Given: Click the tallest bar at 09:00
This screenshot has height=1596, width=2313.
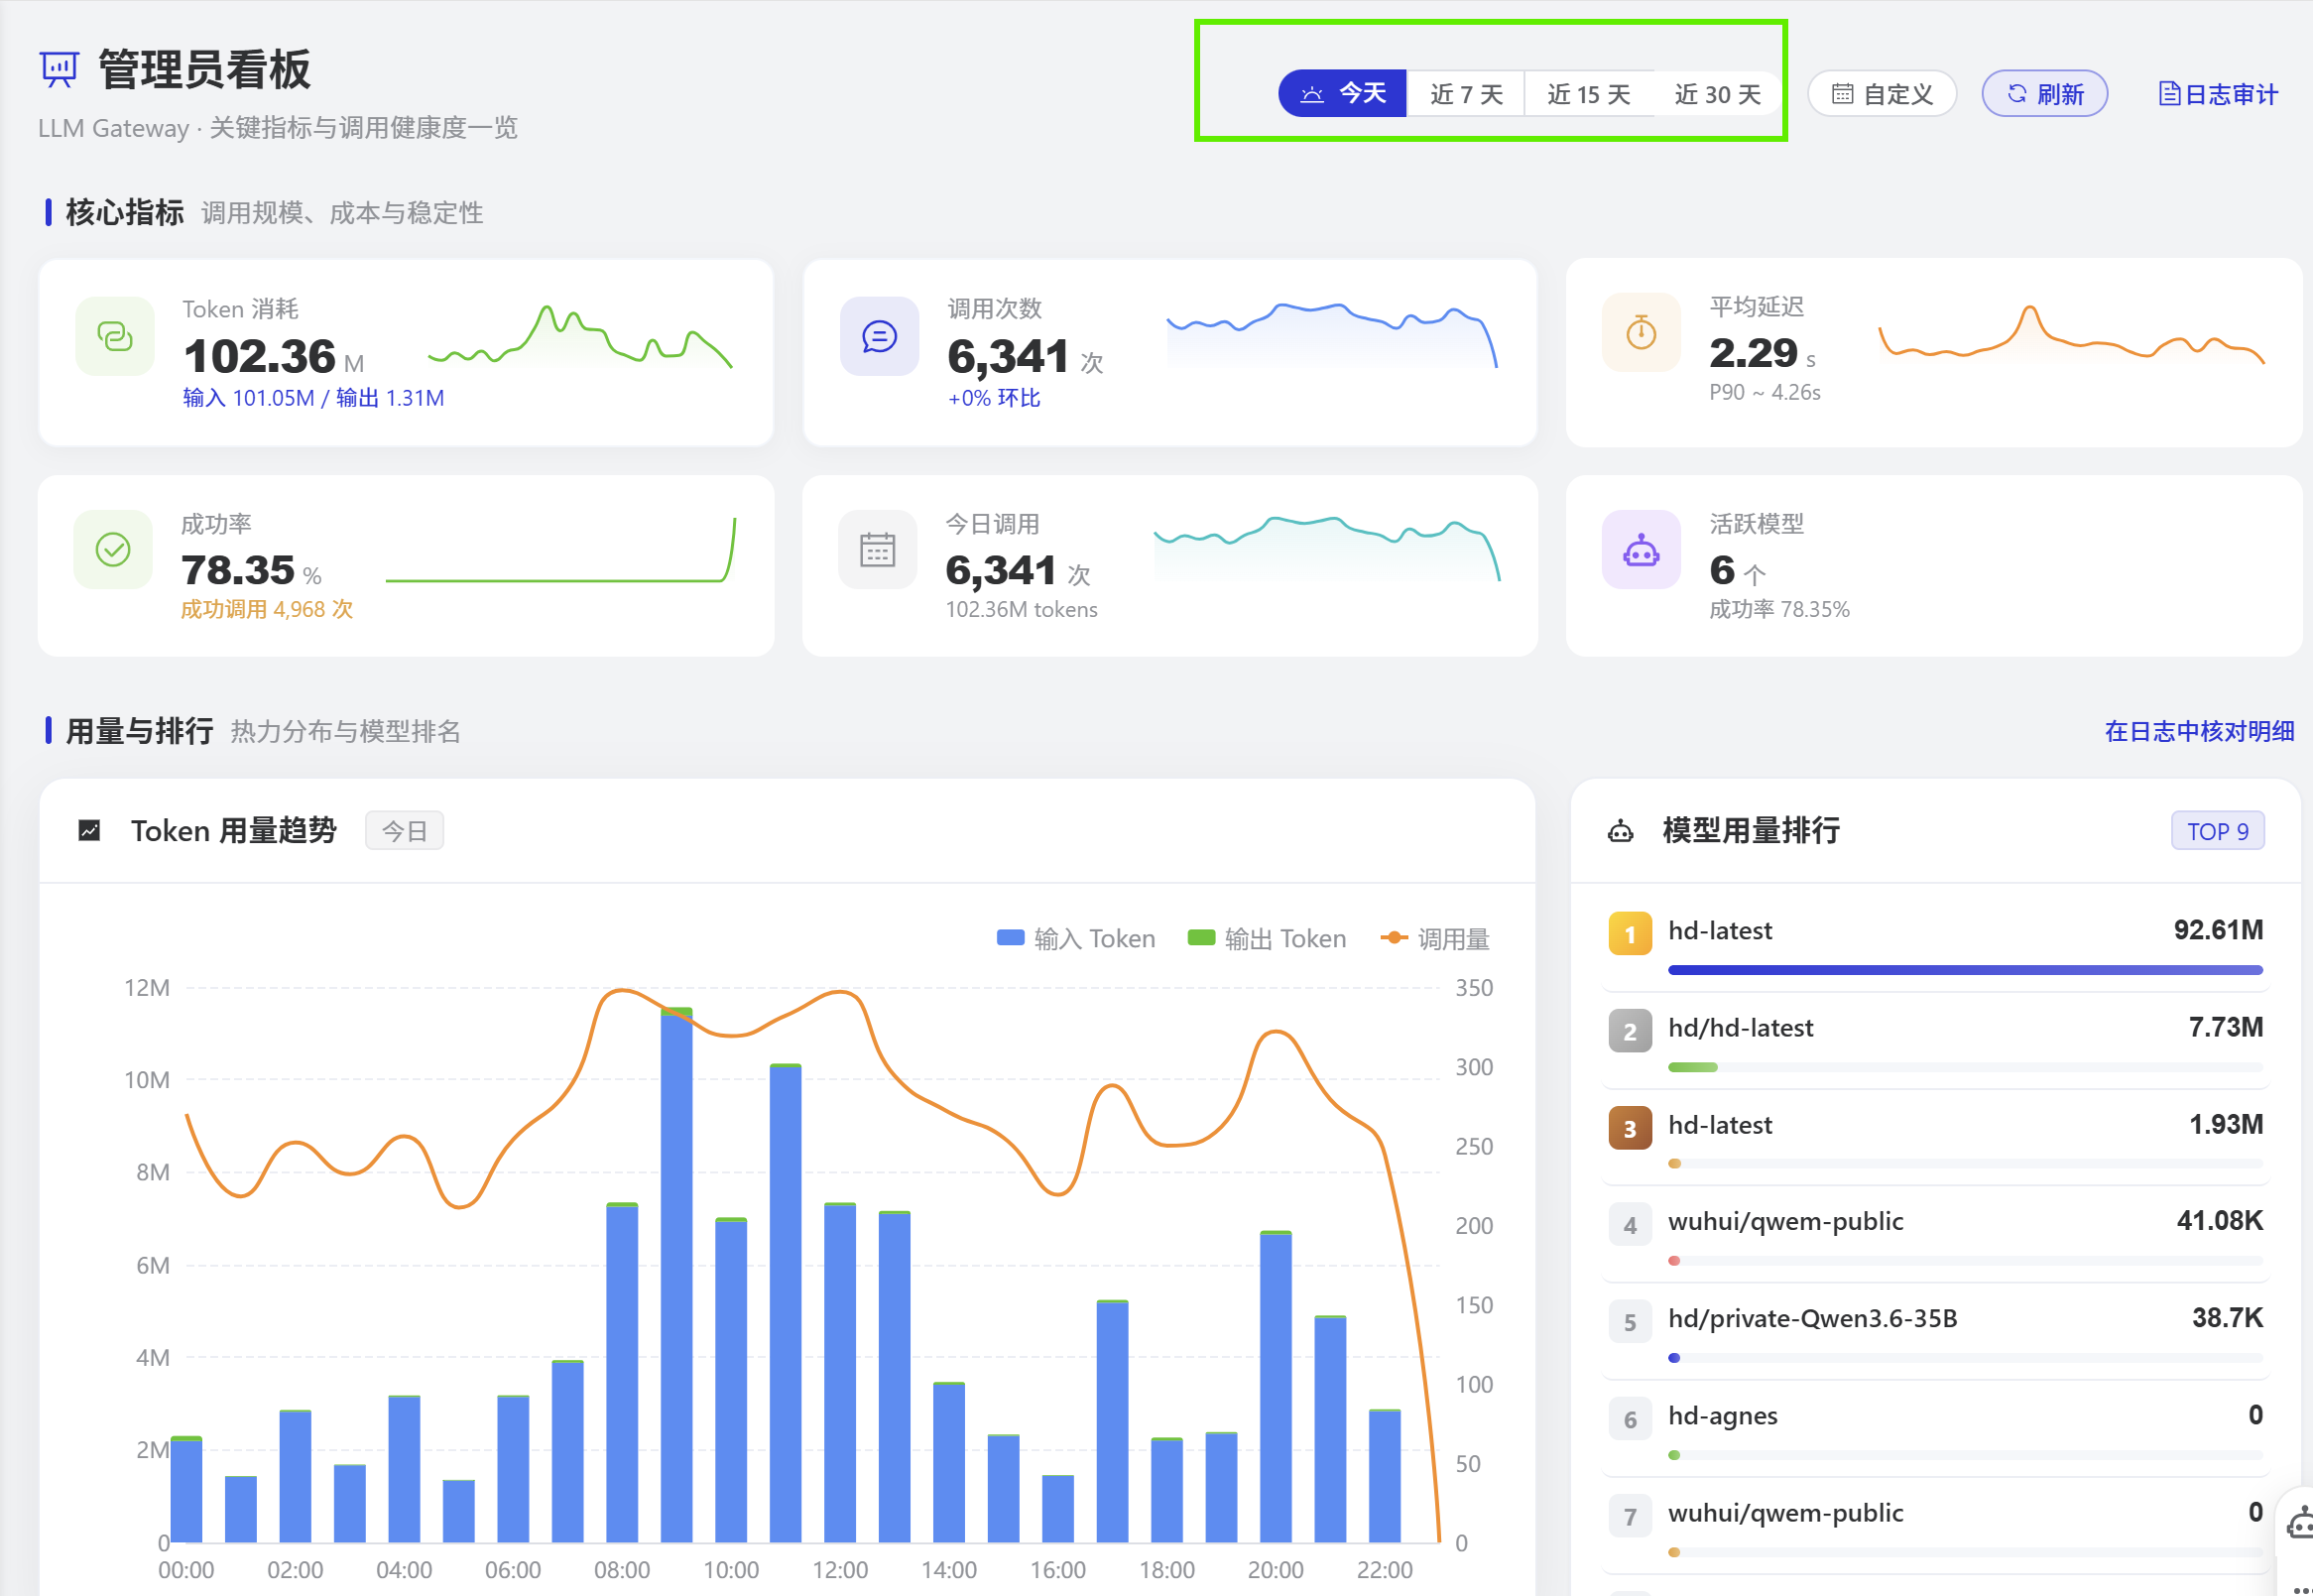Looking at the screenshot, I should [x=676, y=1274].
